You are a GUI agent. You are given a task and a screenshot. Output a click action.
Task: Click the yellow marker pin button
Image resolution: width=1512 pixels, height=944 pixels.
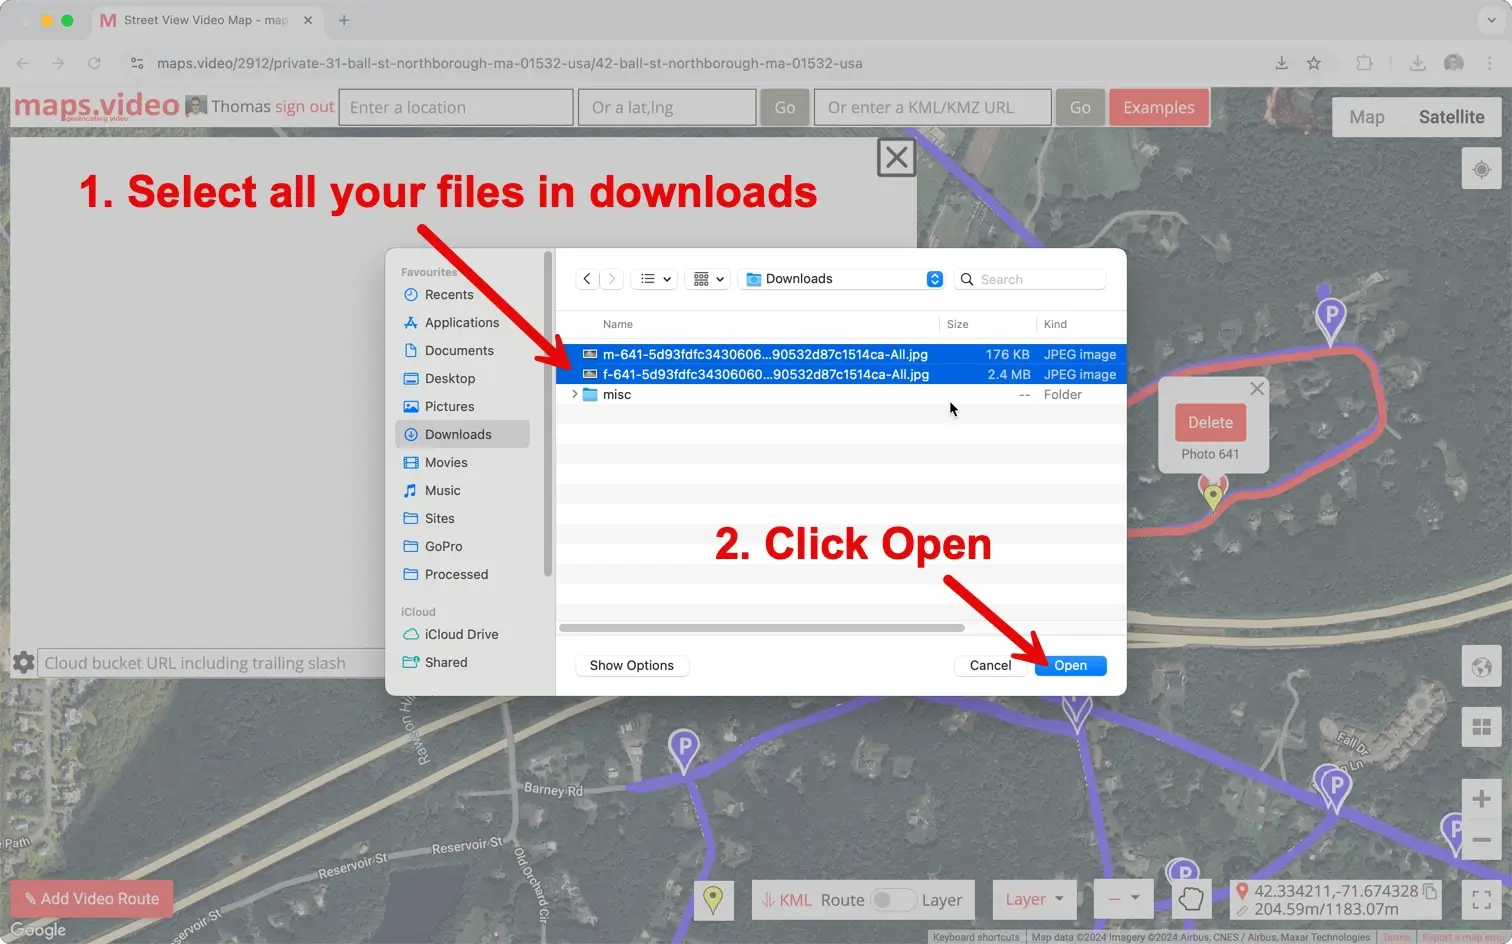[713, 899]
